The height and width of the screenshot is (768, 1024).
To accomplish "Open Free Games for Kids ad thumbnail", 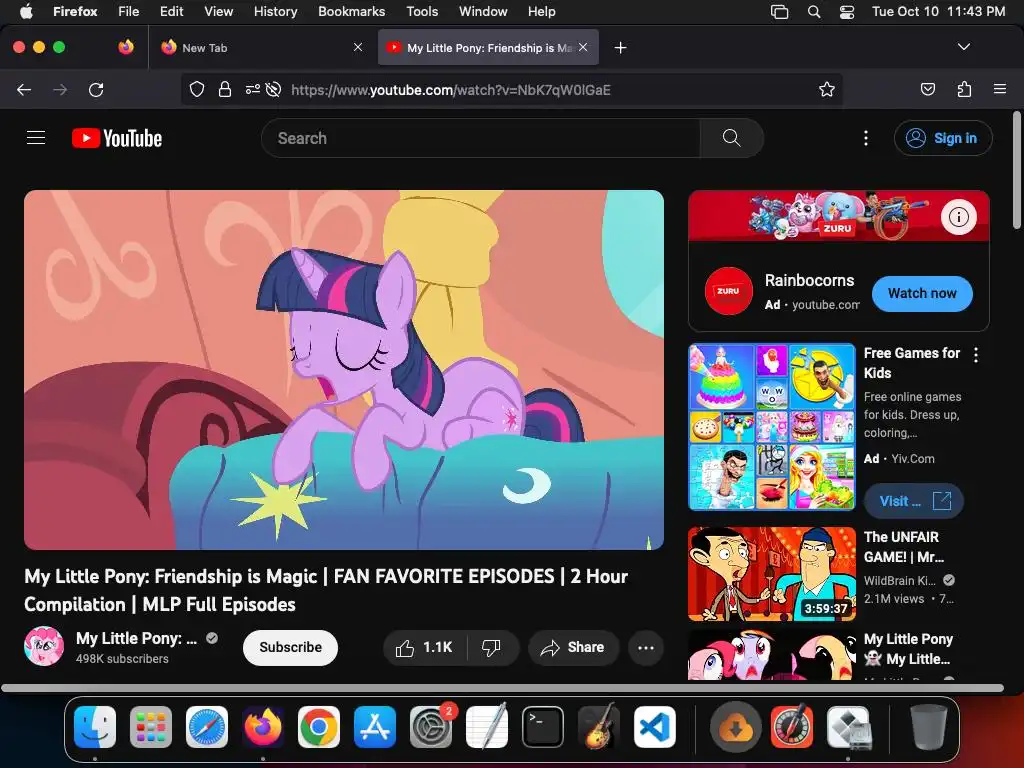I will (x=772, y=427).
